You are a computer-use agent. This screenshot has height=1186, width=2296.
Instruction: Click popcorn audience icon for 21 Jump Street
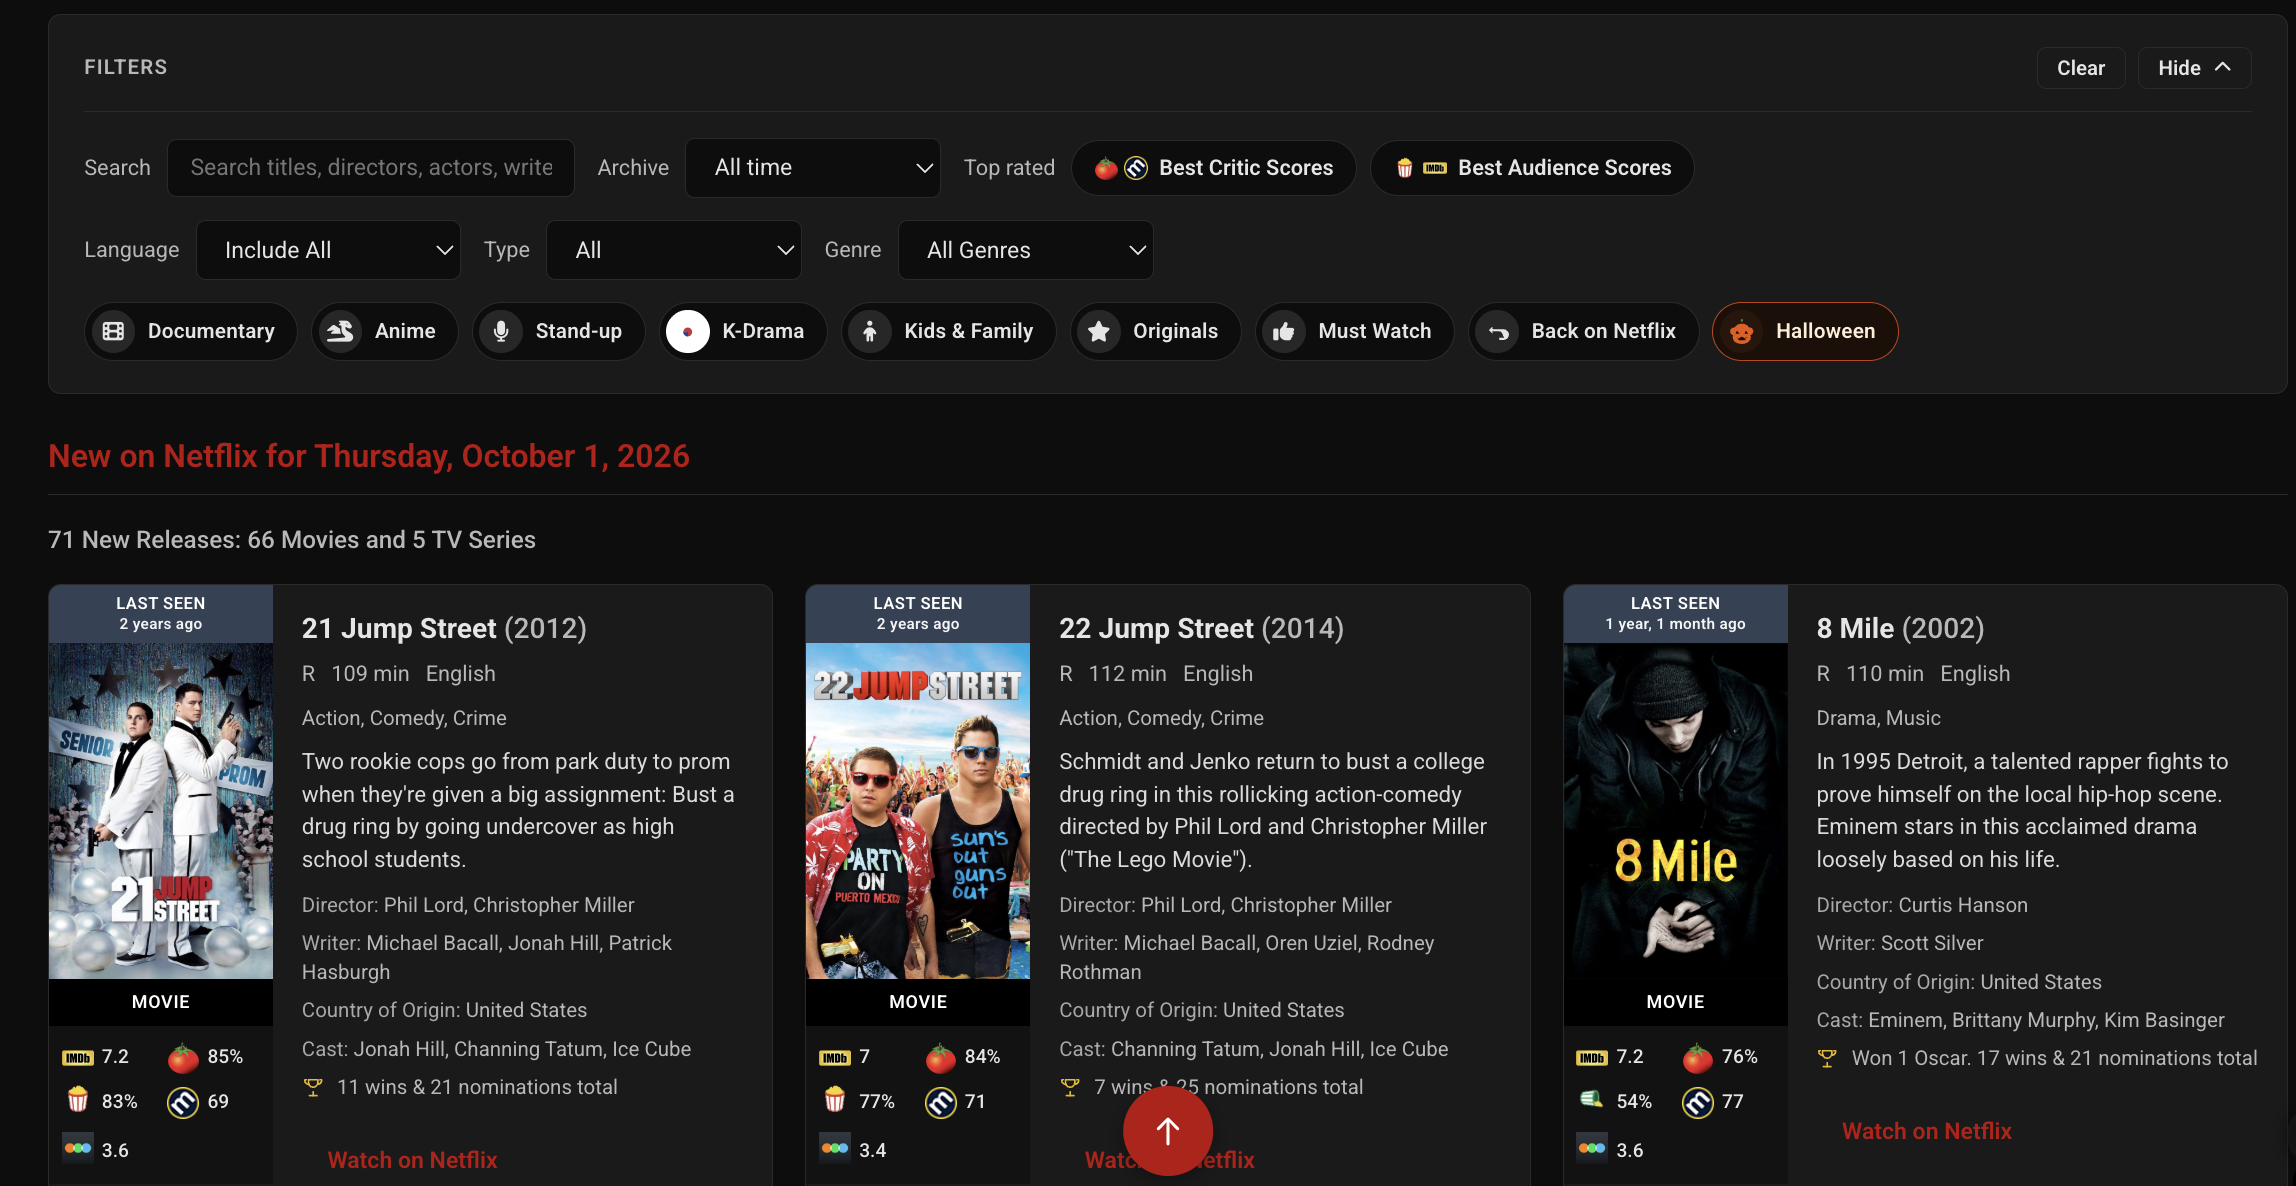click(x=77, y=1101)
